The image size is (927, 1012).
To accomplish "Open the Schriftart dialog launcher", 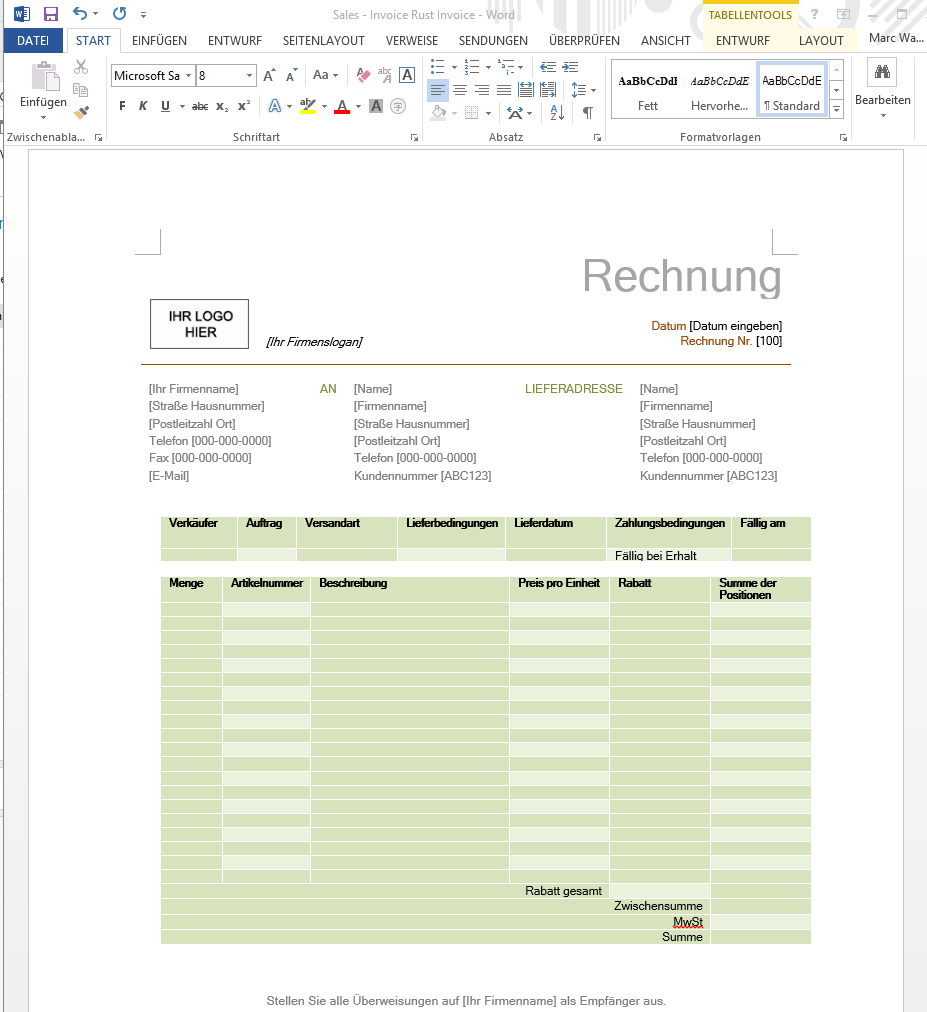I will click(414, 137).
